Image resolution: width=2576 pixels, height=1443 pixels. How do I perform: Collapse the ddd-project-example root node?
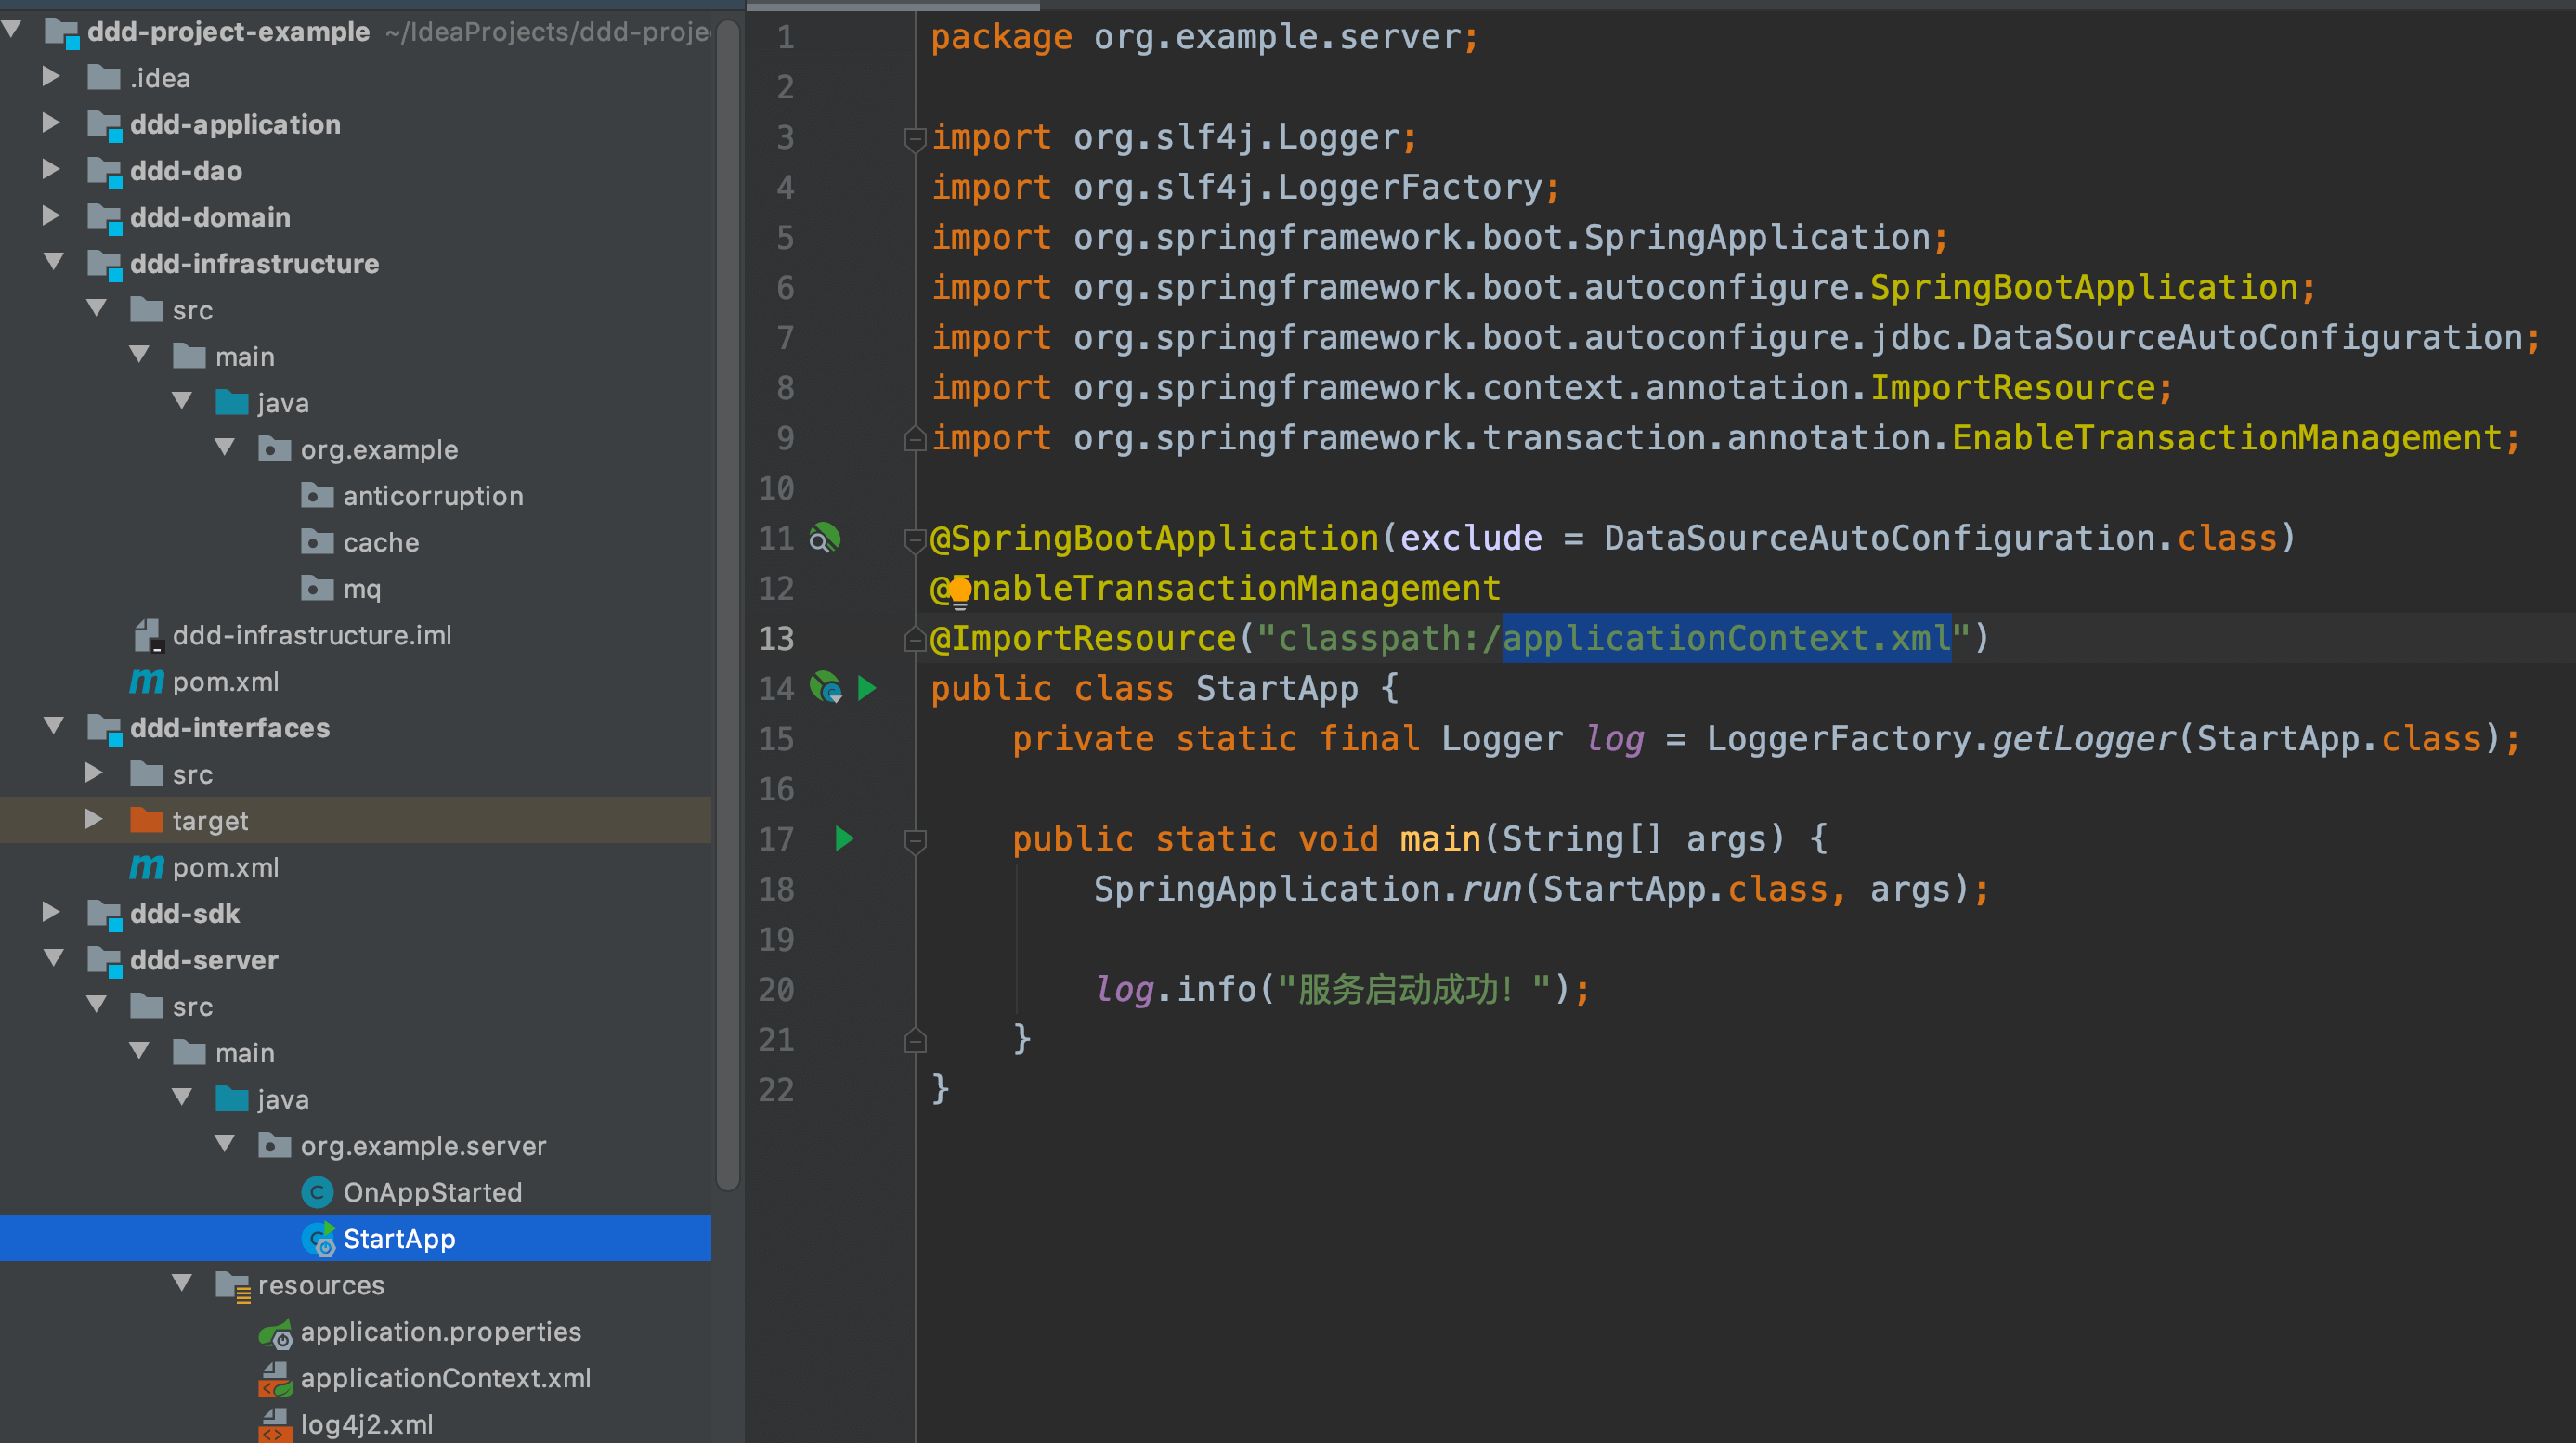click(x=13, y=30)
